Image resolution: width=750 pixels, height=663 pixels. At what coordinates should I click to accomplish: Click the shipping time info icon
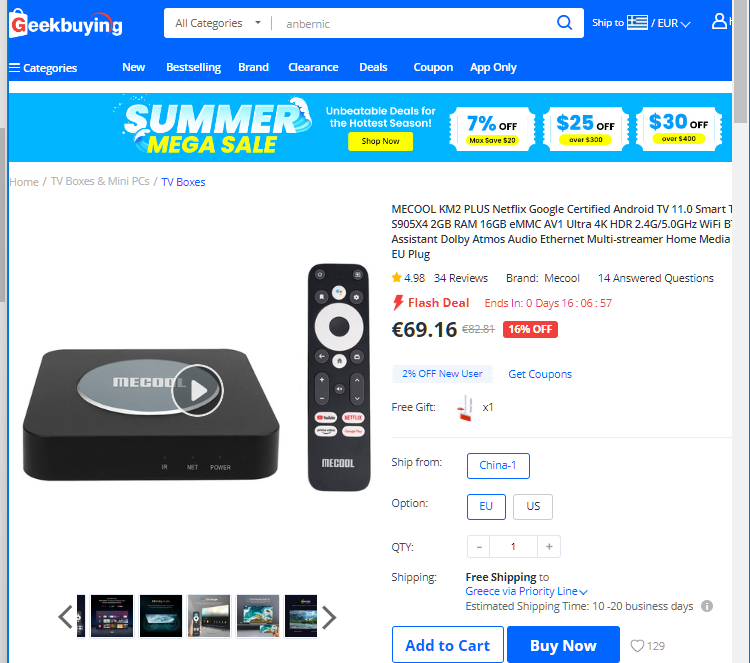click(706, 606)
